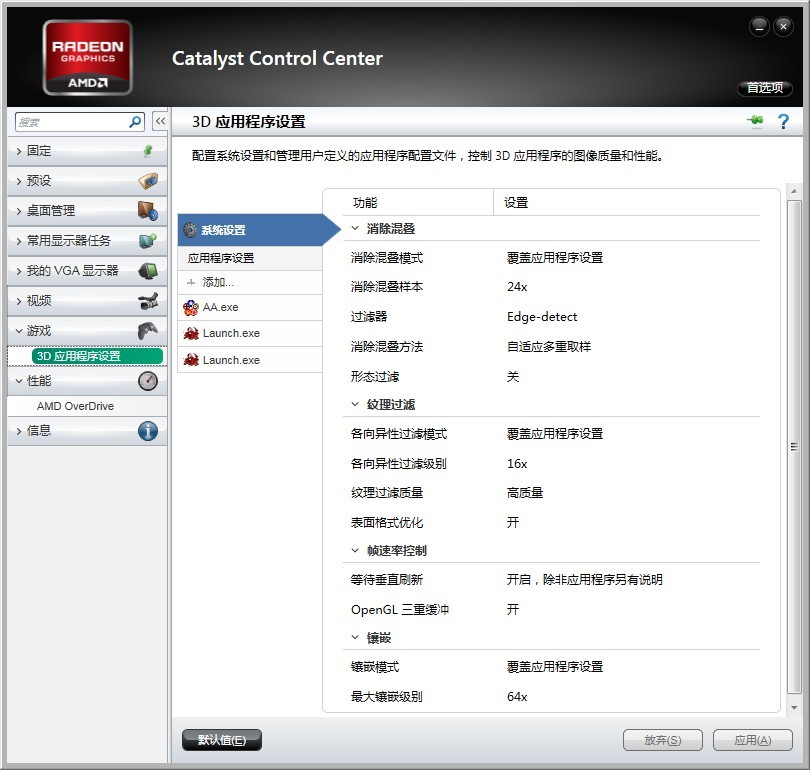Toggle OpenGL 三重缓冲 setting 开
The height and width of the screenshot is (770, 810).
[512, 609]
